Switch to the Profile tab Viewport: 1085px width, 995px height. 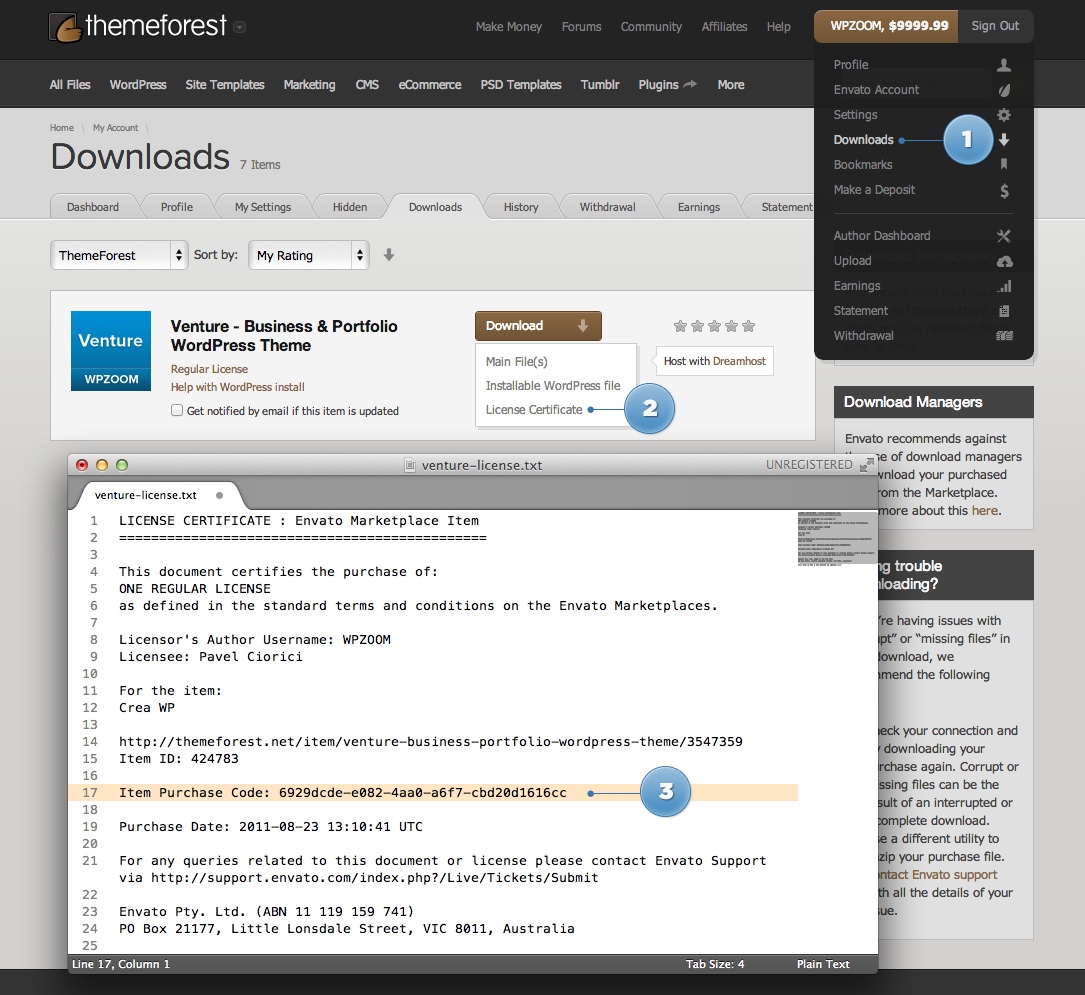tap(176, 207)
